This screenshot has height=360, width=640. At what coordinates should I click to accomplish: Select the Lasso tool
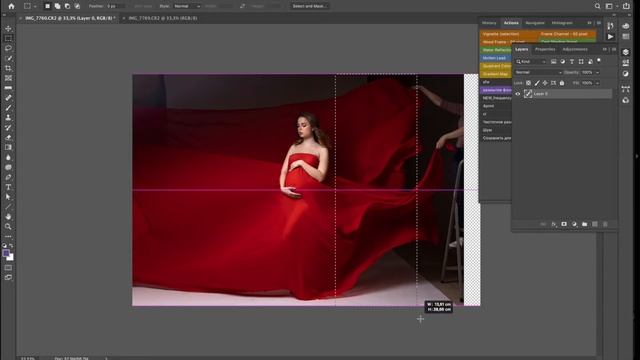pyautogui.click(x=8, y=48)
